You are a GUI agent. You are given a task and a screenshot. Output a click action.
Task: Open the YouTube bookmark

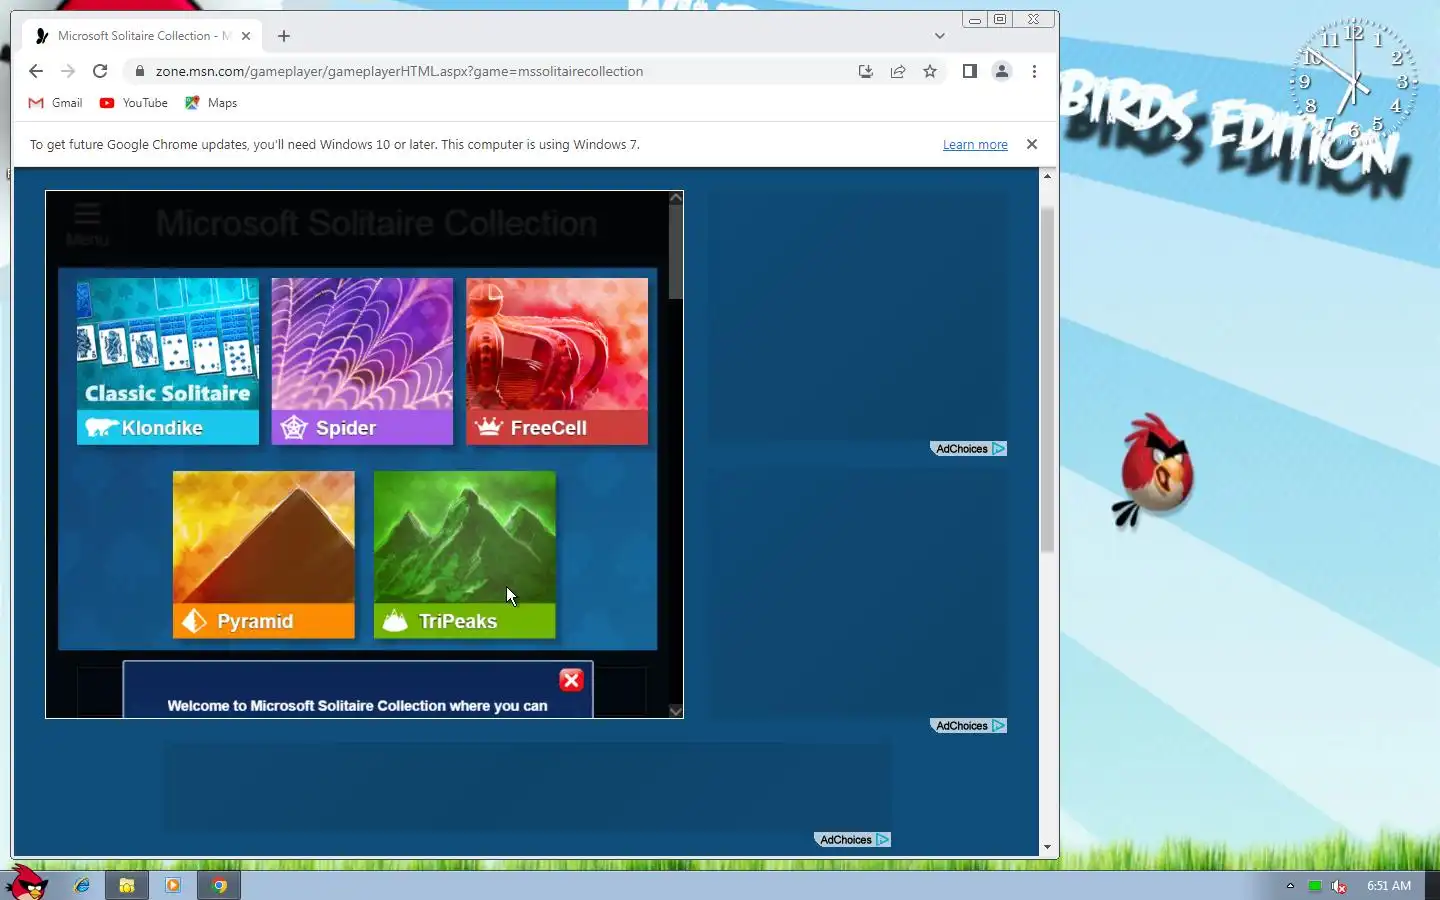[x=134, y=103]
